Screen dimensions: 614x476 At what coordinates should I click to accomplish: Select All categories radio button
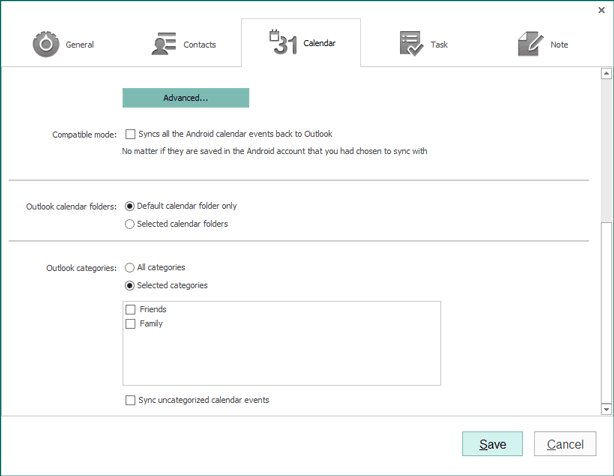129,268
